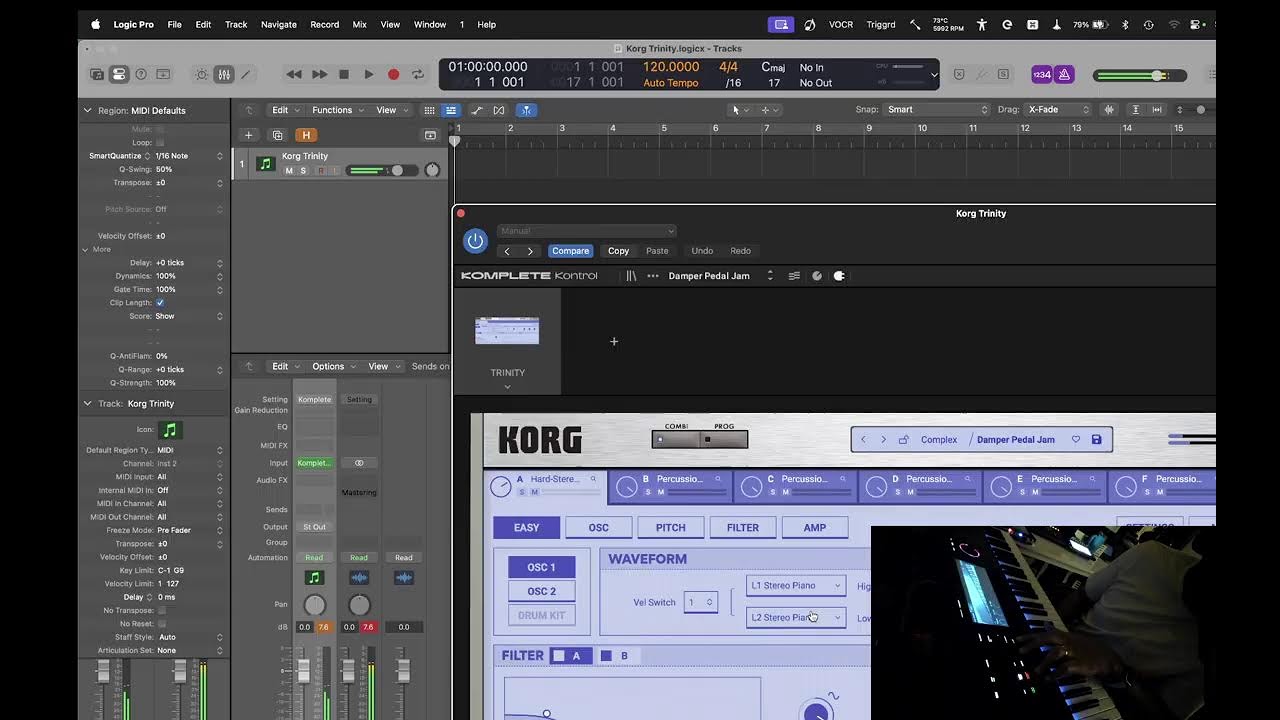Show the automation curve icon
This screenshot has height=720, width=1280.
click(477, 110)
